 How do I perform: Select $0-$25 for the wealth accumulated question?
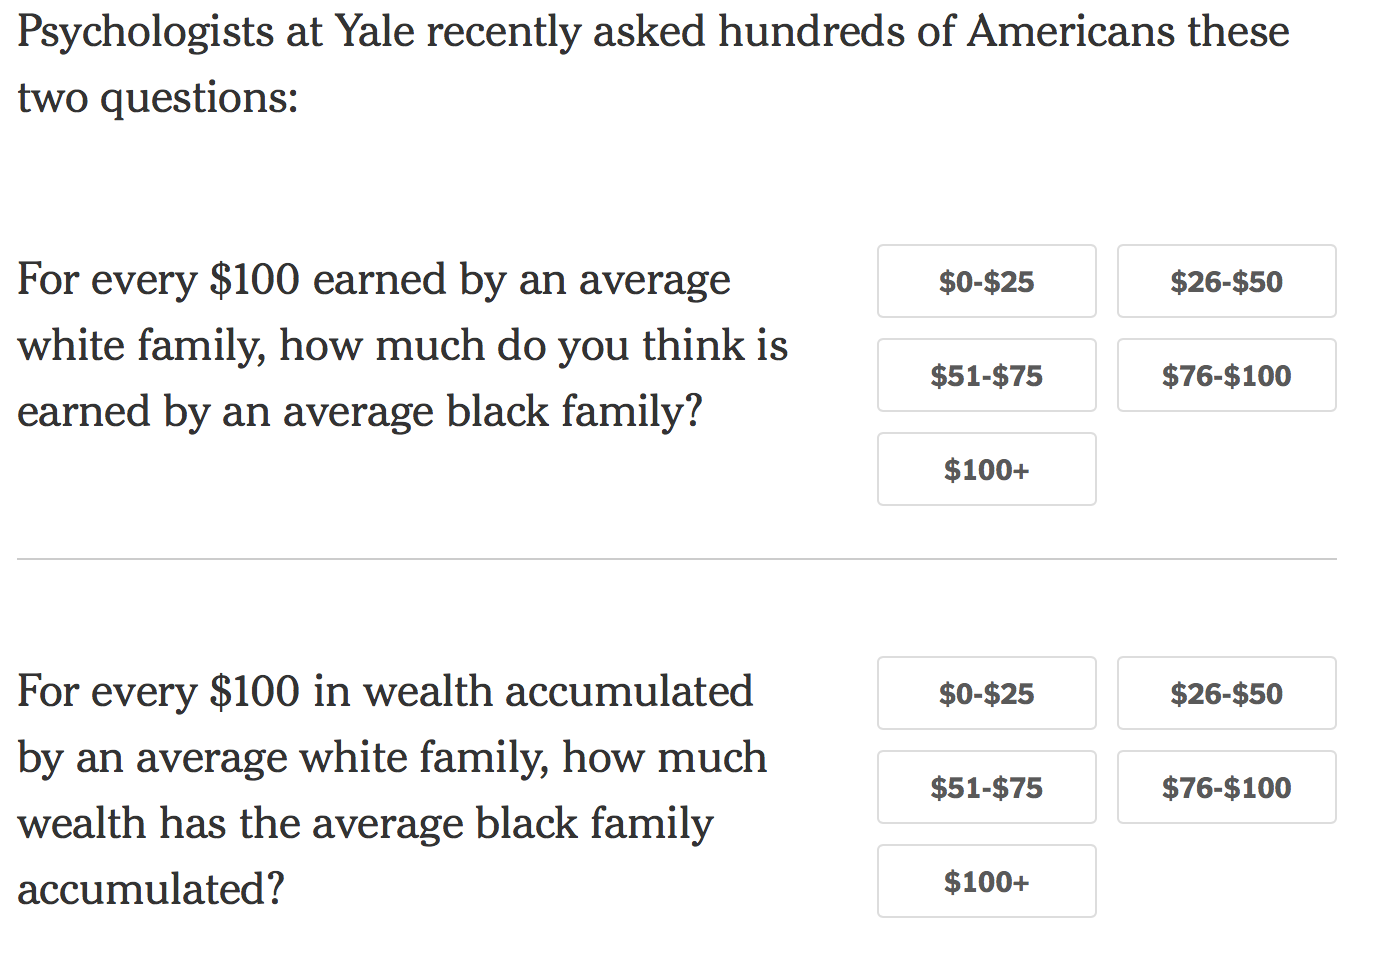point(986,694)
